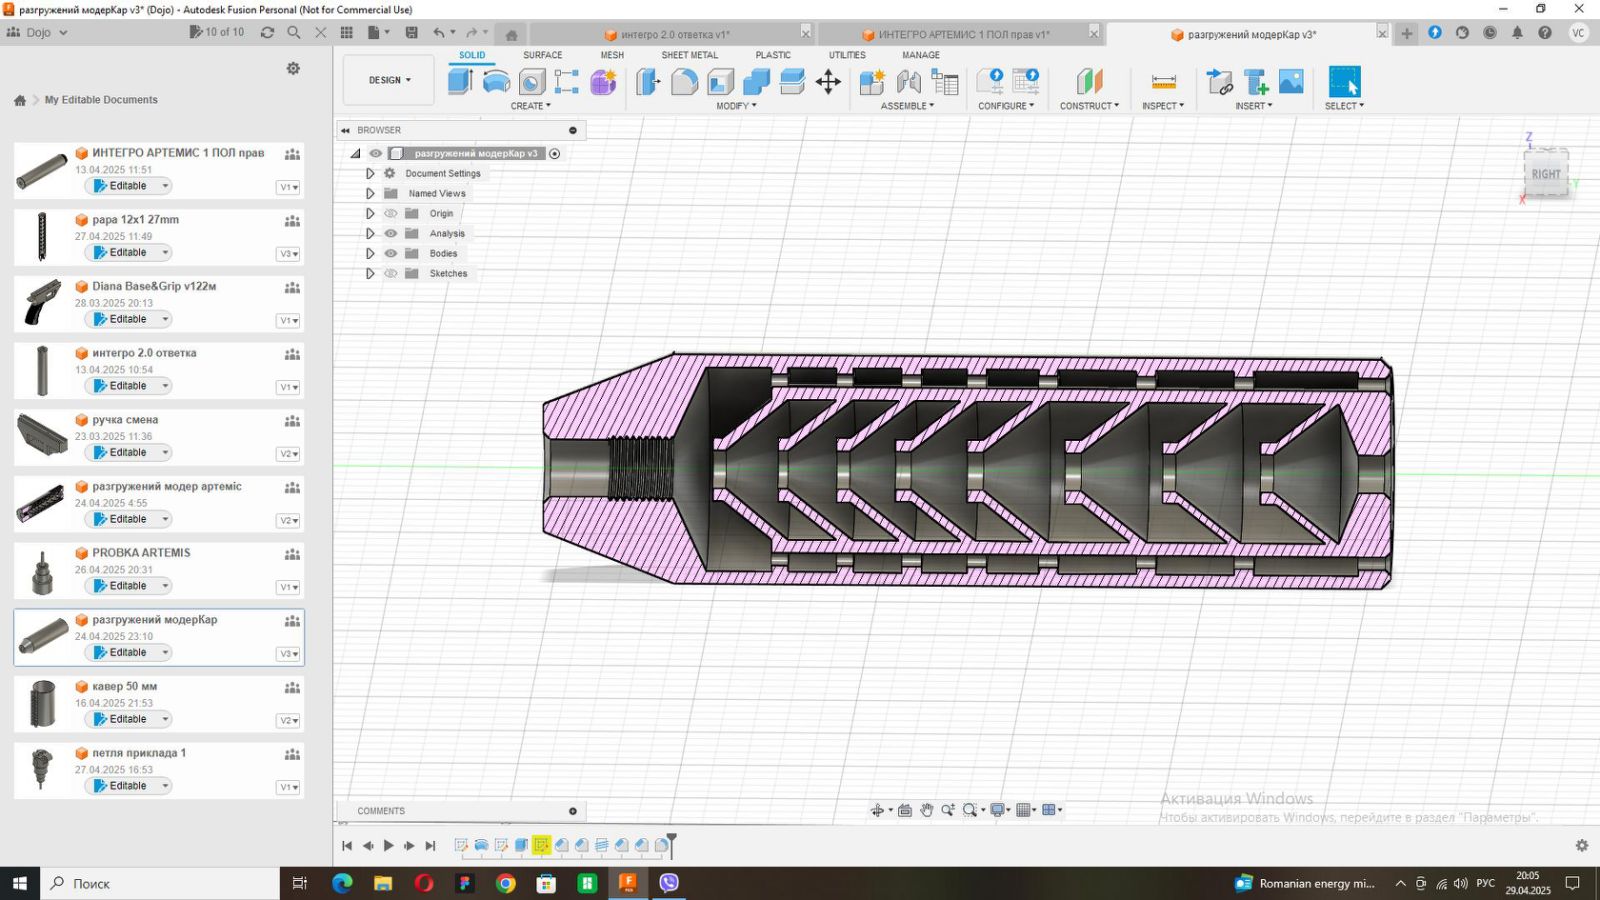Select the Fillet tool in Modify
The height and width of the screenshot is (900, 1600).
tap(684, 82)
